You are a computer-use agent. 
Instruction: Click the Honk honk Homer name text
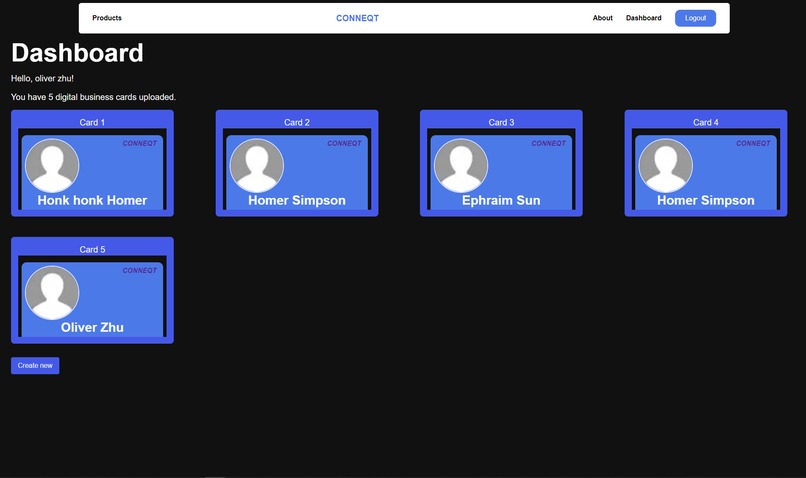coord(92,200)
